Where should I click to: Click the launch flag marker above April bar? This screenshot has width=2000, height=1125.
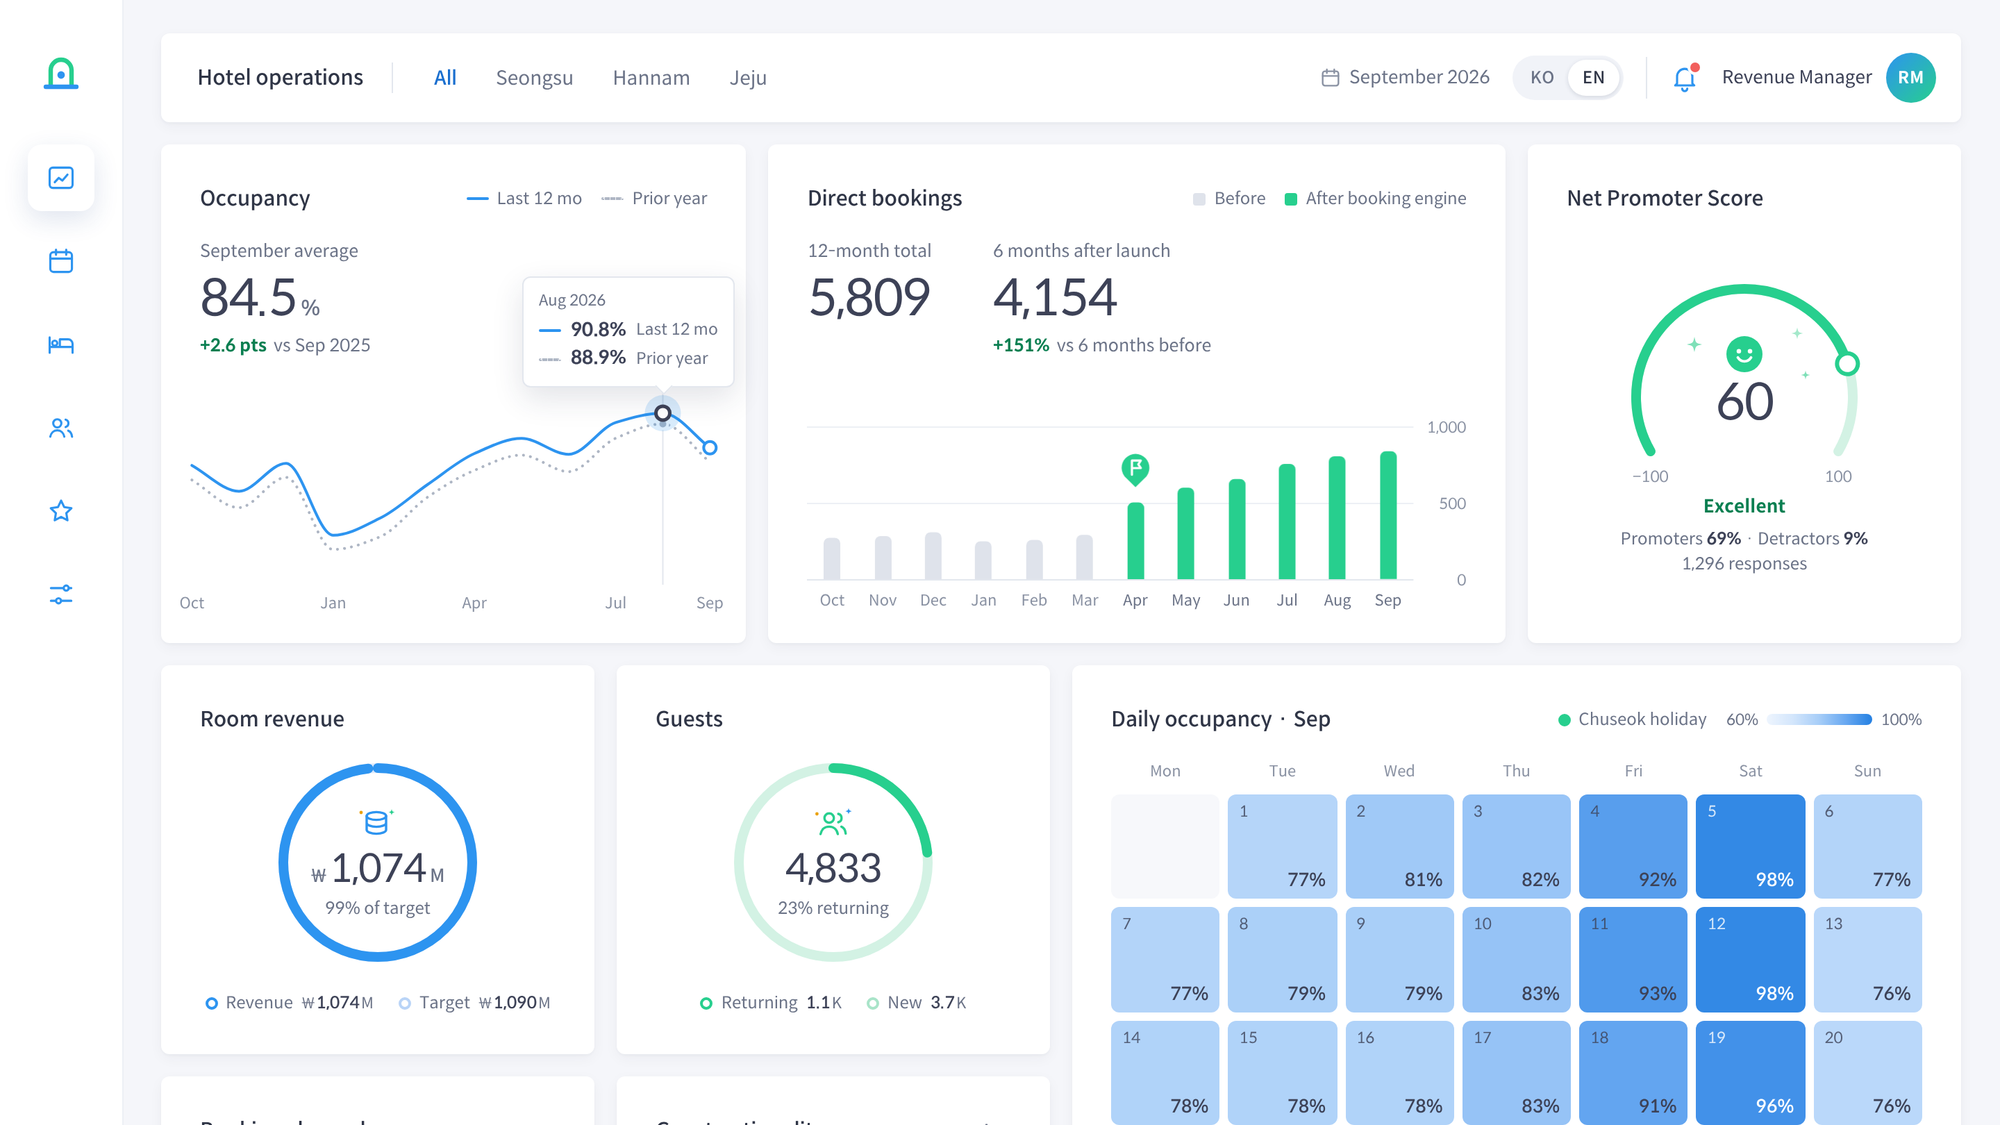click(1135, 468)
